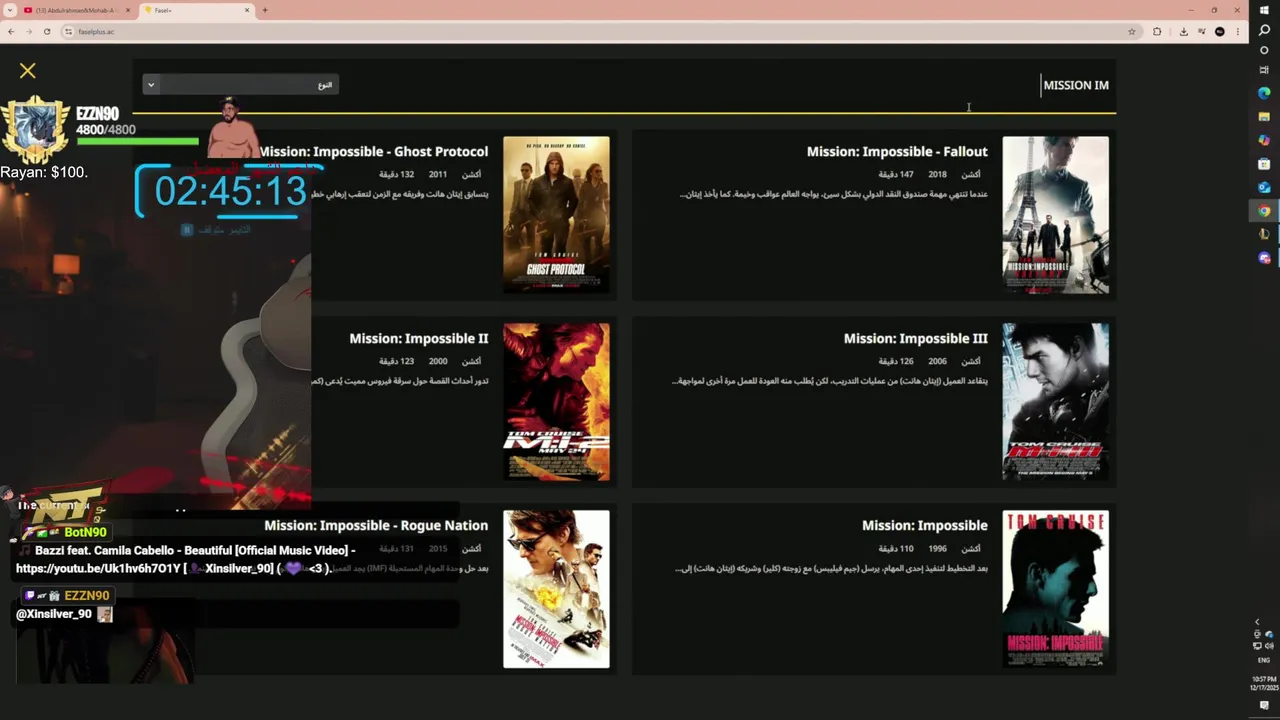1280x720 pixels.
Task: Open the genre filter dropdown
Action: point(240,85)
